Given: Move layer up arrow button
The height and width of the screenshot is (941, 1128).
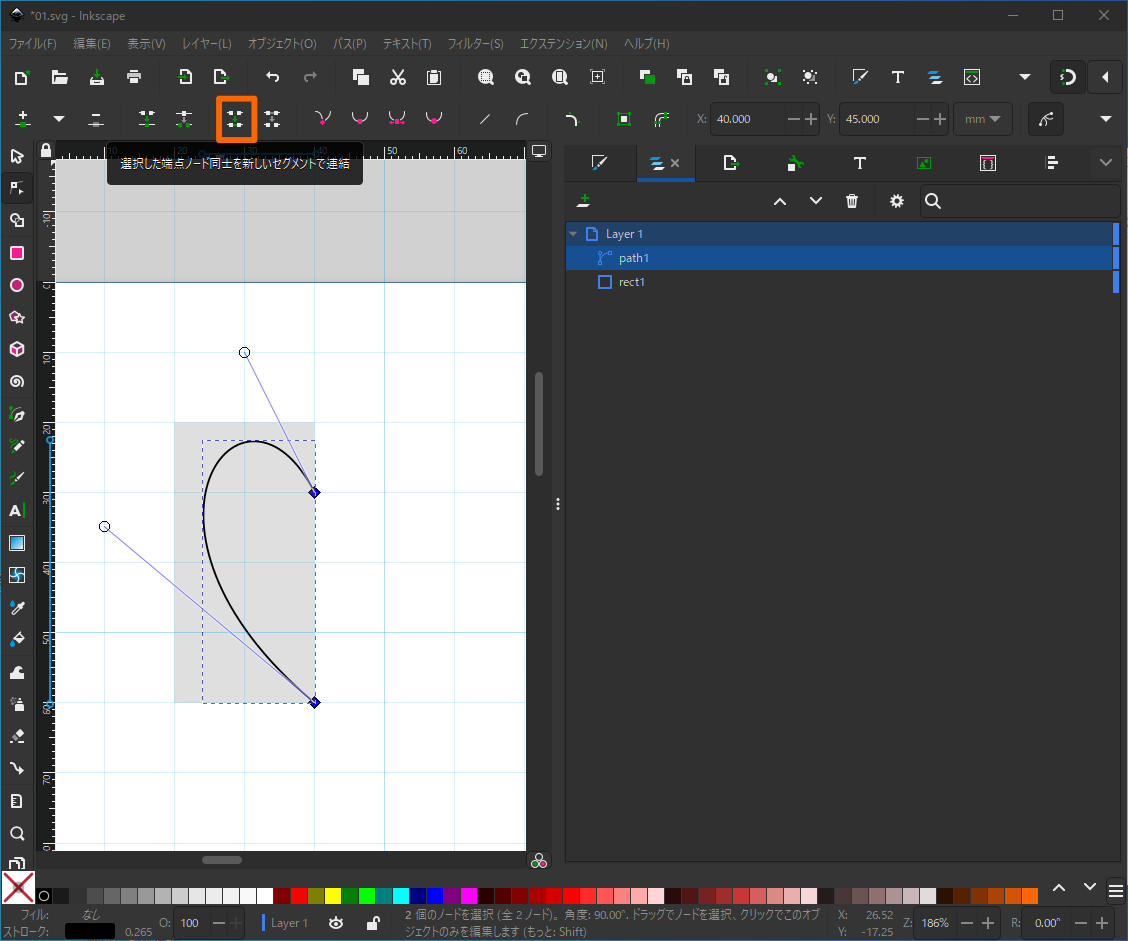Looking at the screenshot, I should click(780, 201).
